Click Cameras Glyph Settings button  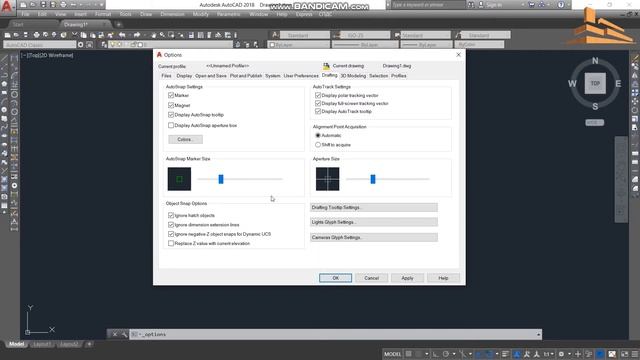374,237
